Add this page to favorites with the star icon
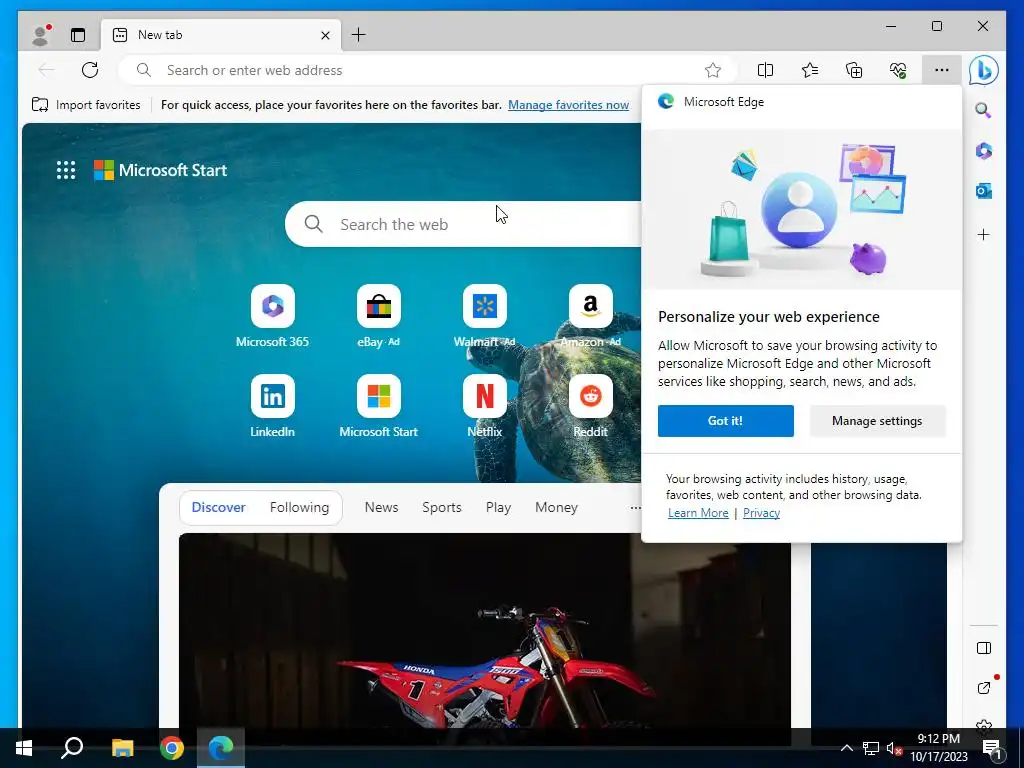The width and height of the screenshot is (1024, 768). 713,70
